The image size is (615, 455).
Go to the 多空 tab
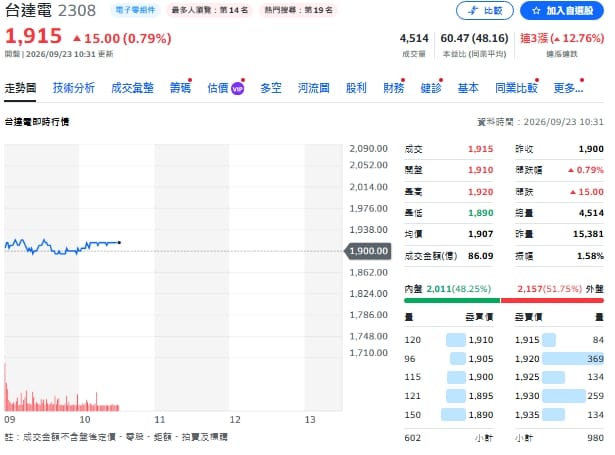pos(271,88)
